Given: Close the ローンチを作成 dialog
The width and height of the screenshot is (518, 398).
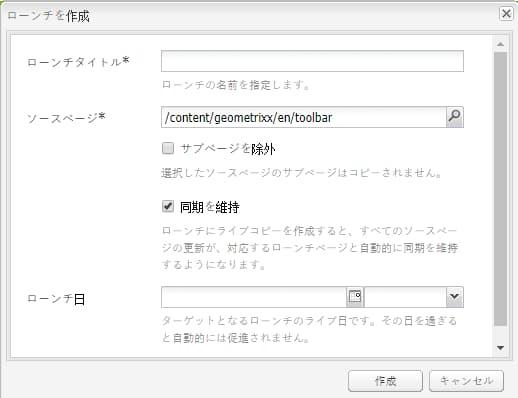Looking at the screenshot, I should pyautogui.click(x=506, y=14).
